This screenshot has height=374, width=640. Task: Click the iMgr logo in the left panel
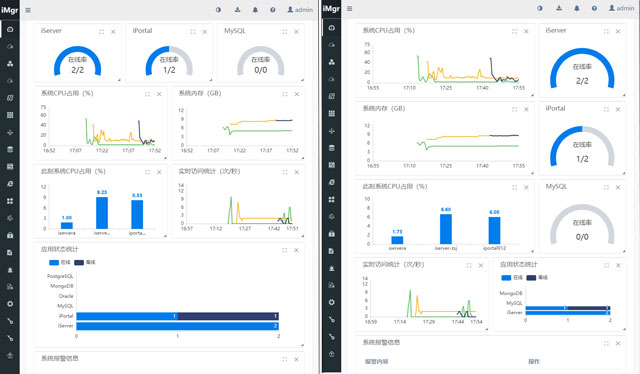point(9,10)
